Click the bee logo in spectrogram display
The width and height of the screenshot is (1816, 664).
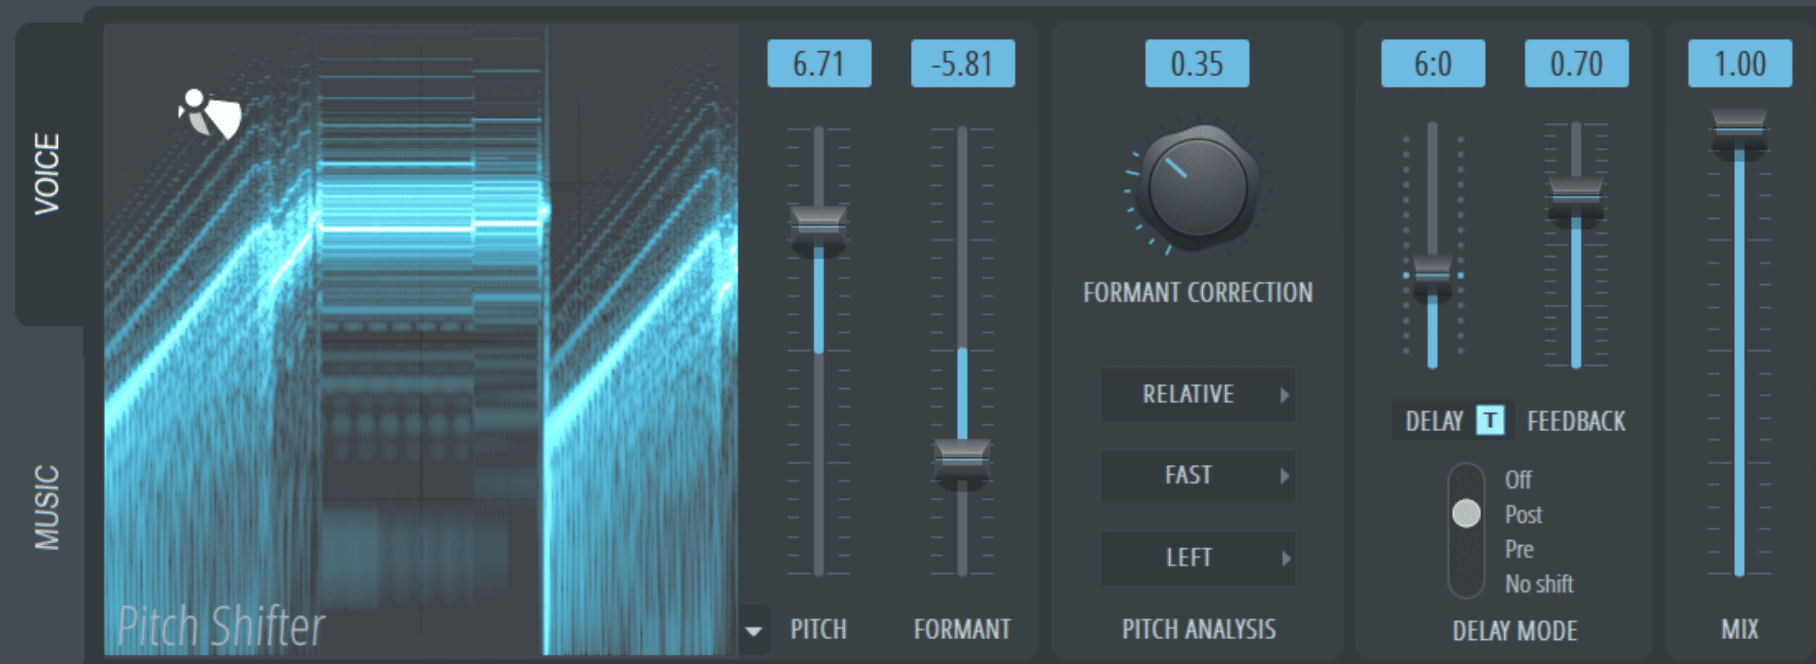210,114
